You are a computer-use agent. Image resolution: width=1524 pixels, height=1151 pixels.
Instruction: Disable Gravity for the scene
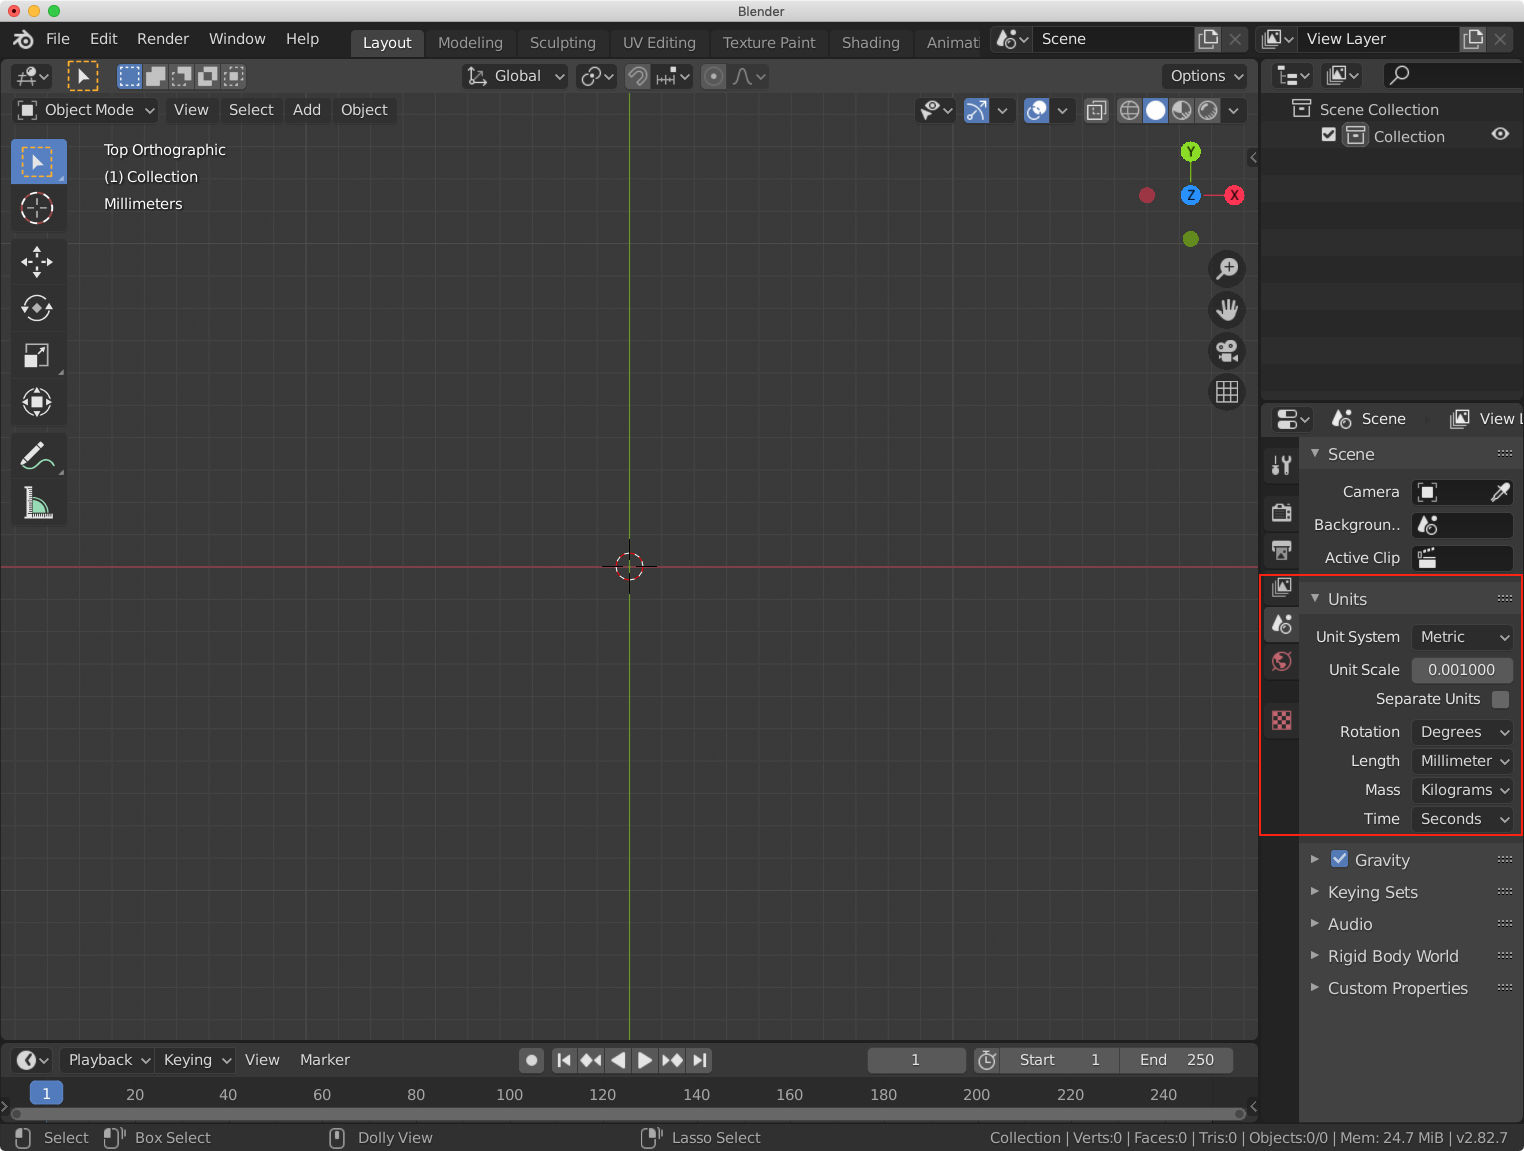pyautogui.click(x=1339, y=858)
